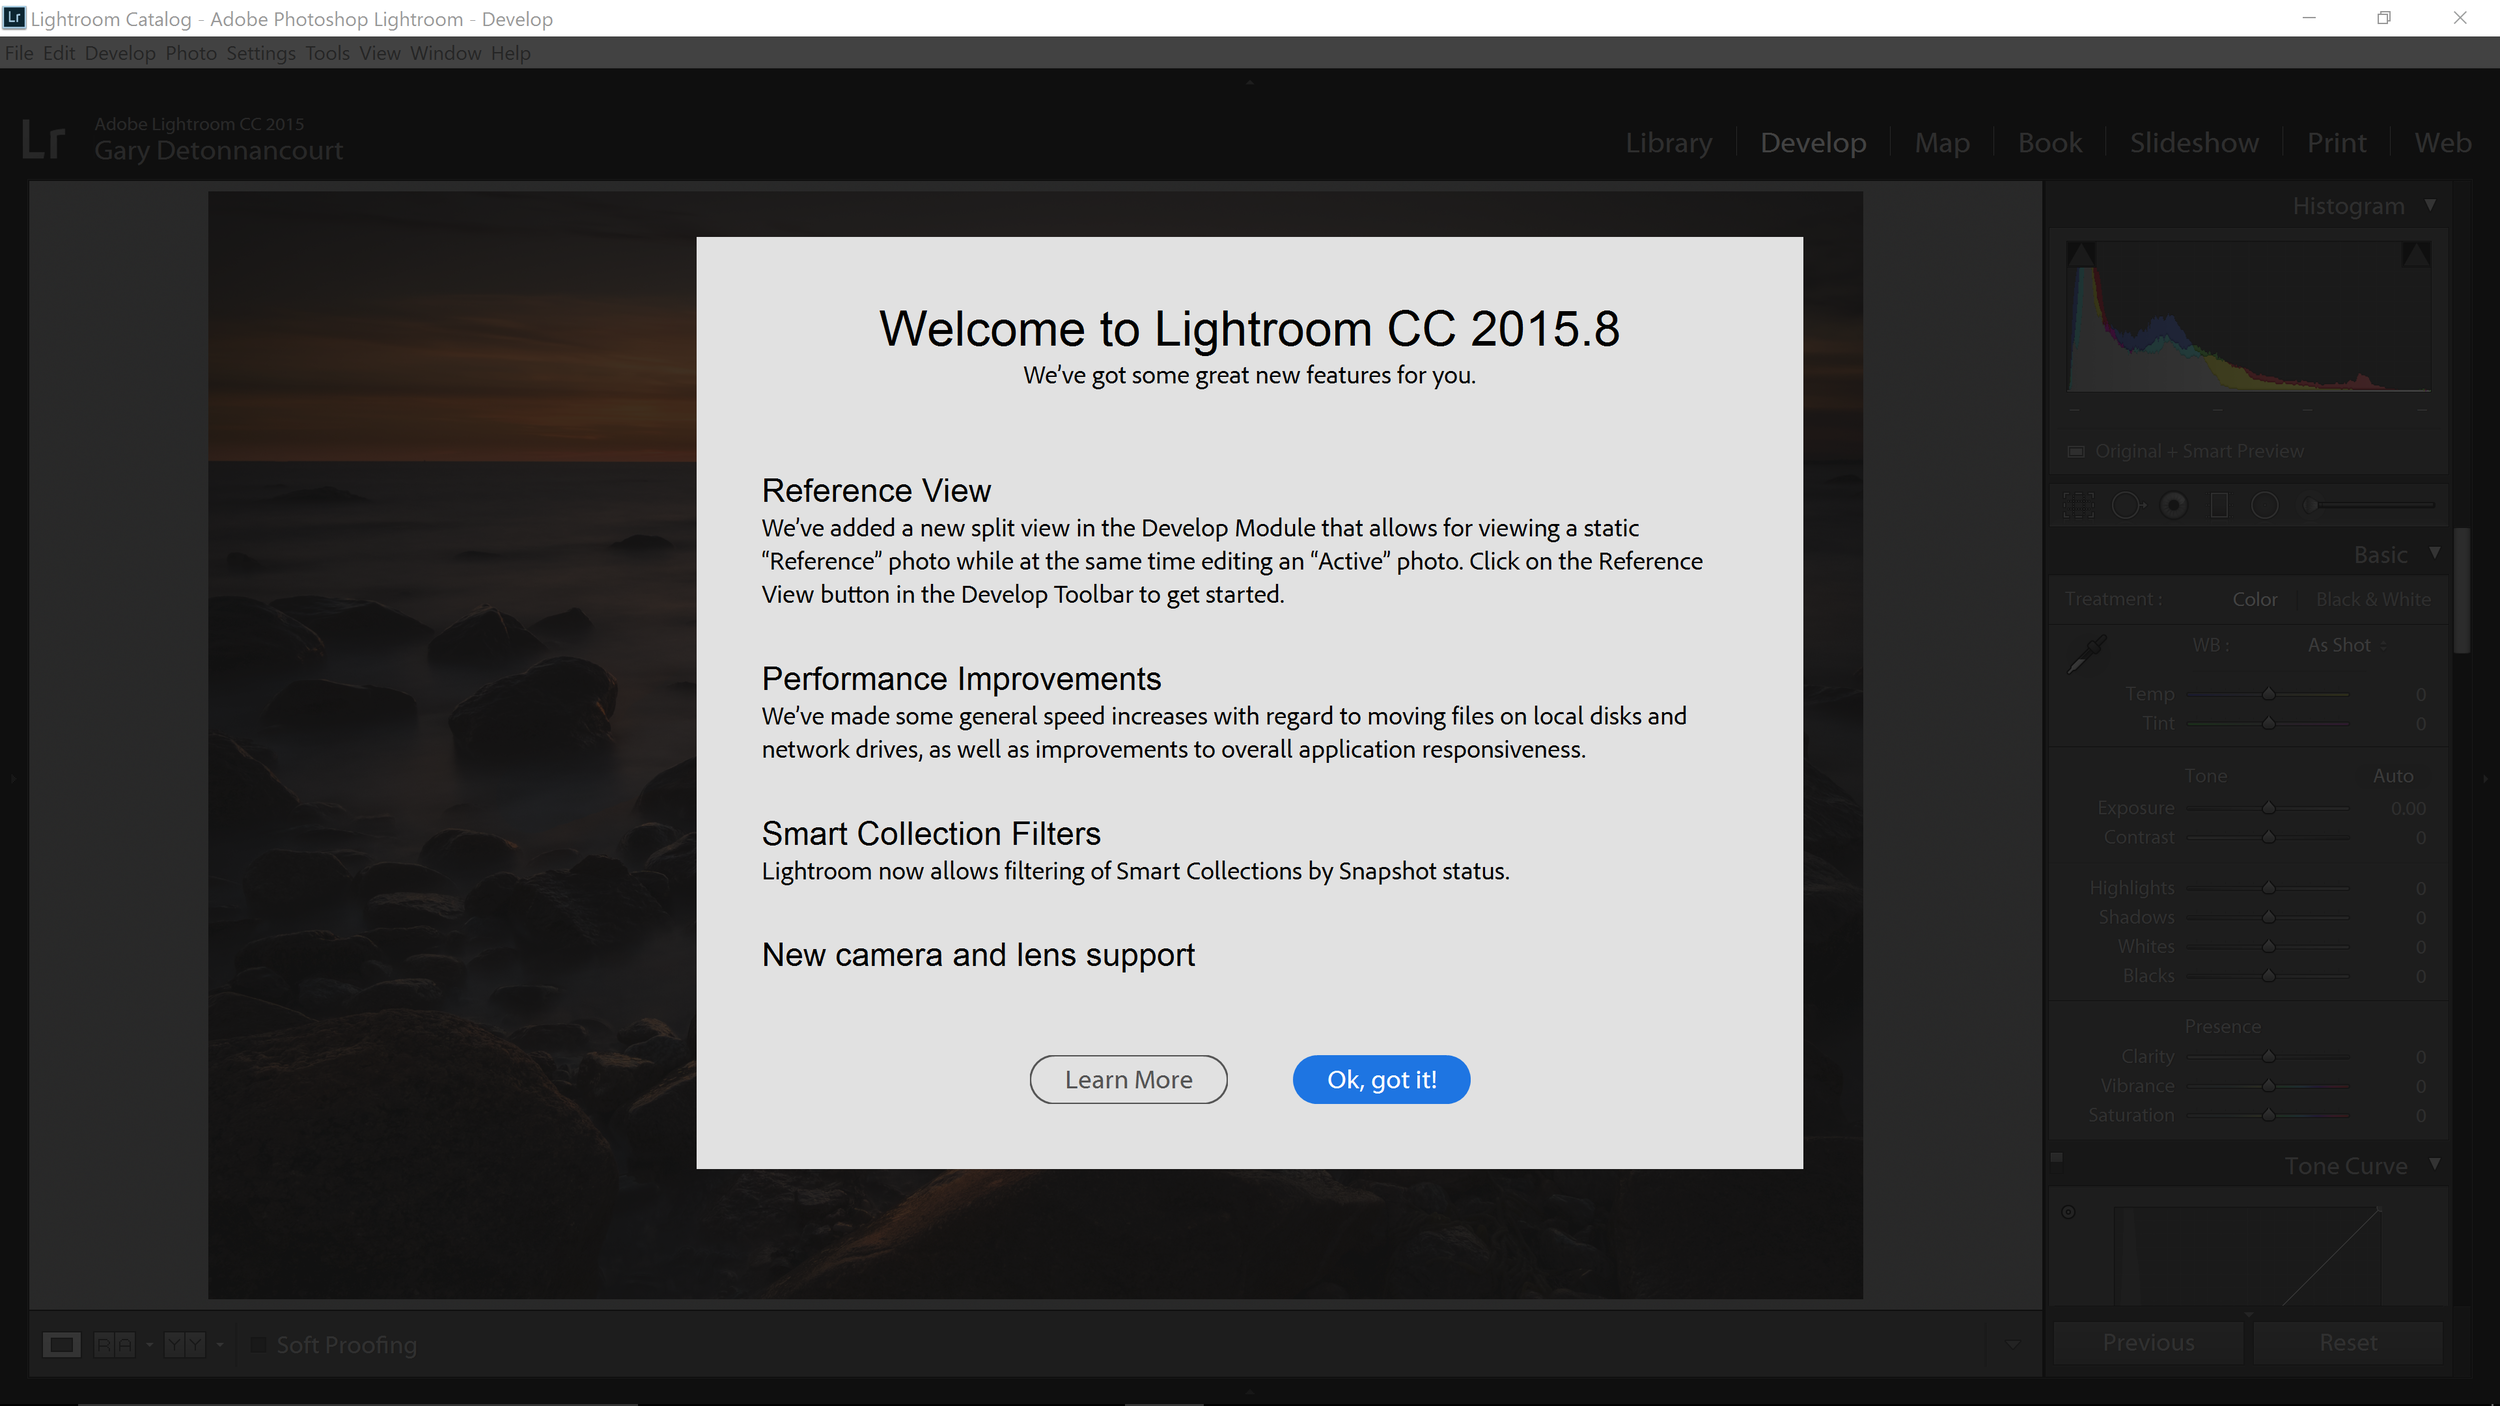2500x1406 pixels.
Task: Open the Before/After view options arrow
Action: click(220, 1346)
